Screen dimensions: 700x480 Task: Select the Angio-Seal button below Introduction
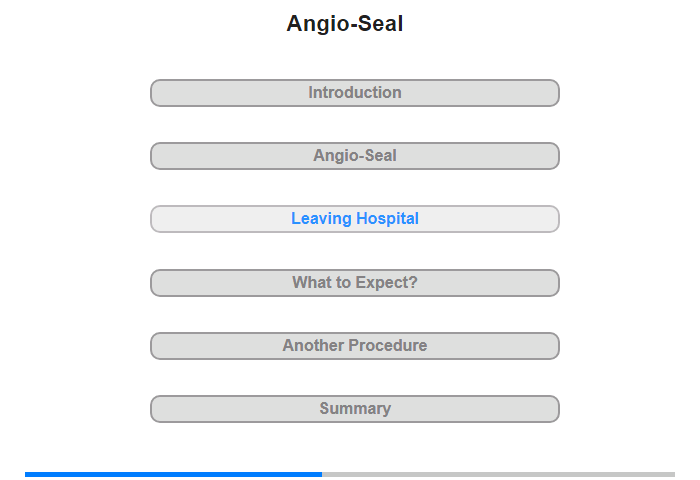pos(354,156)
